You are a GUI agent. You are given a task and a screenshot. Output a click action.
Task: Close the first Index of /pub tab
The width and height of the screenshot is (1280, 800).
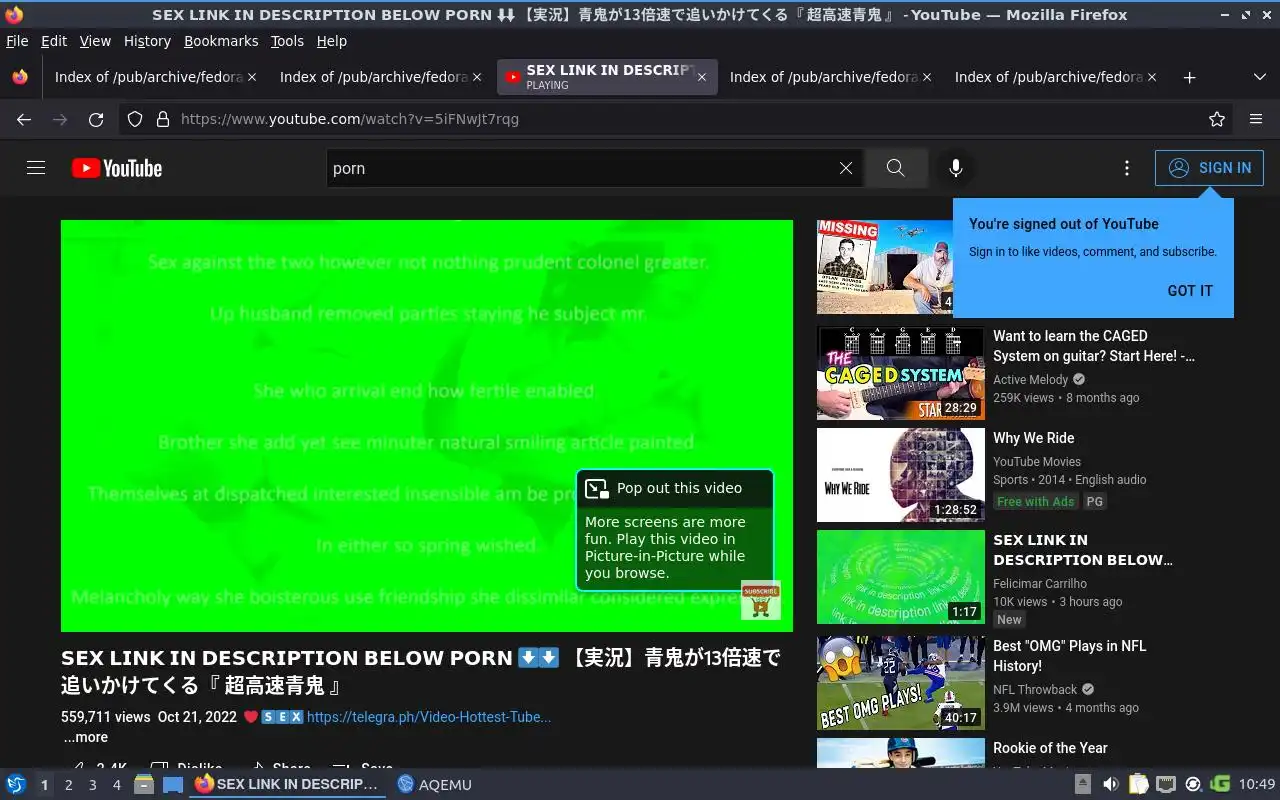252,77
